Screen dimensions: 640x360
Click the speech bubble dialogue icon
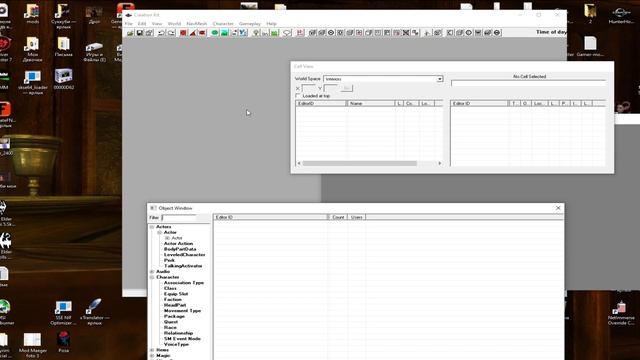pos(287,33)
